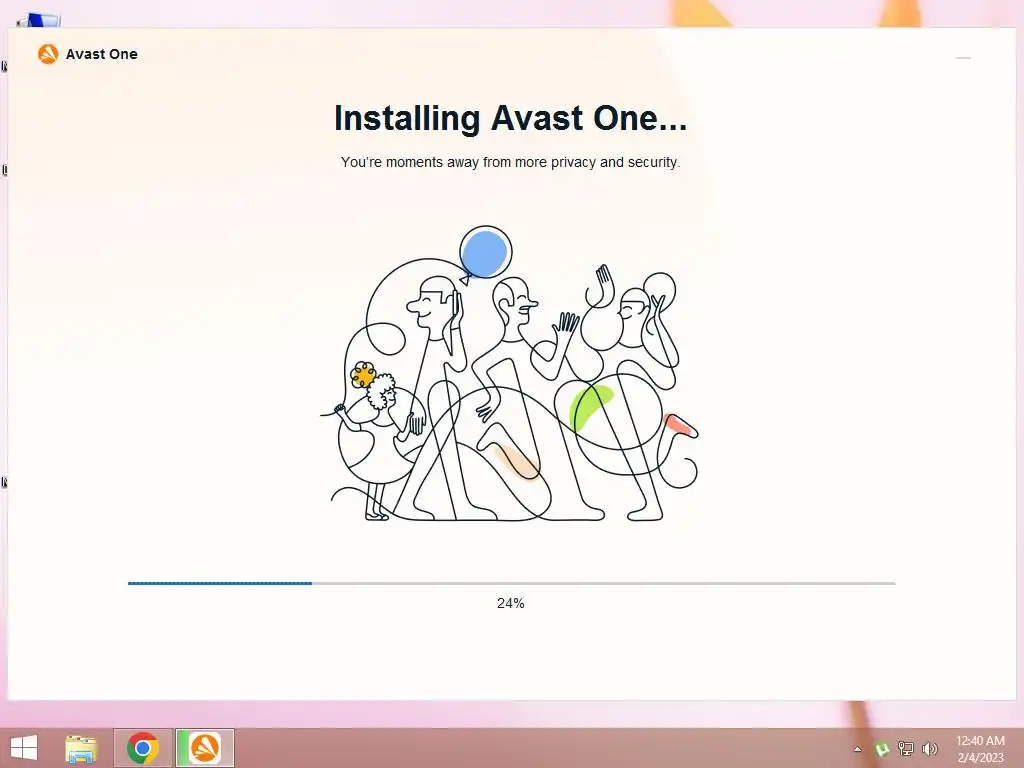Click the installation progress bar
Image resolution: width=1024 pixels, height=768 pixels.
(511, 583)
